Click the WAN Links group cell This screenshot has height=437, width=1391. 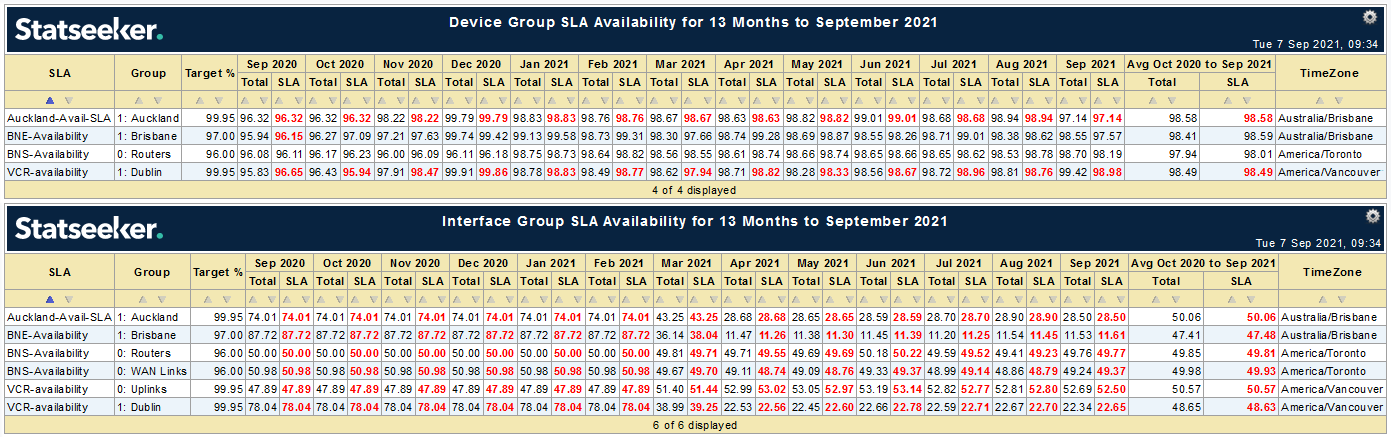pos(154,370)
